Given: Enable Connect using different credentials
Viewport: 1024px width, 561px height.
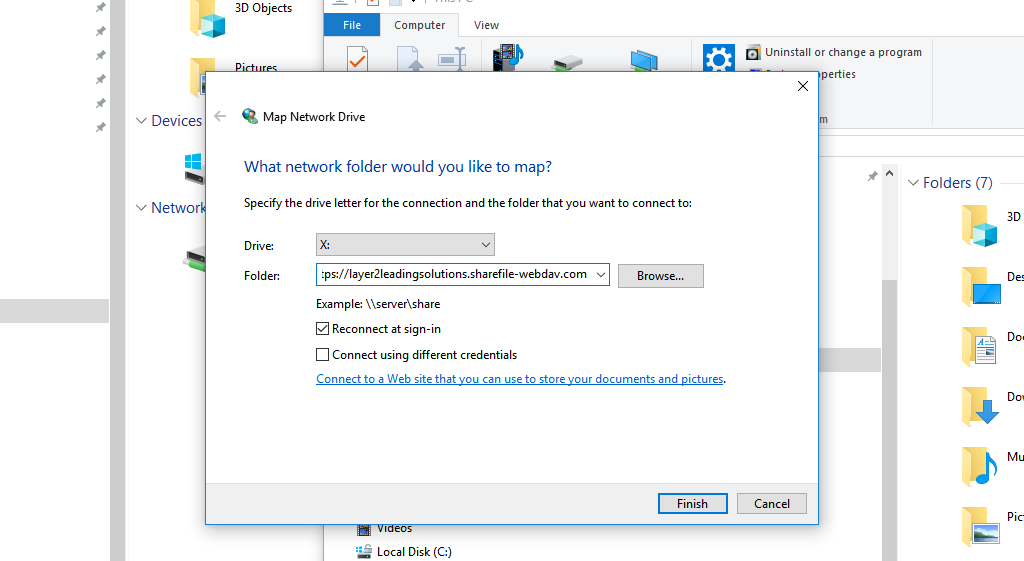Looking at the screenshot, I should (323, 355).
